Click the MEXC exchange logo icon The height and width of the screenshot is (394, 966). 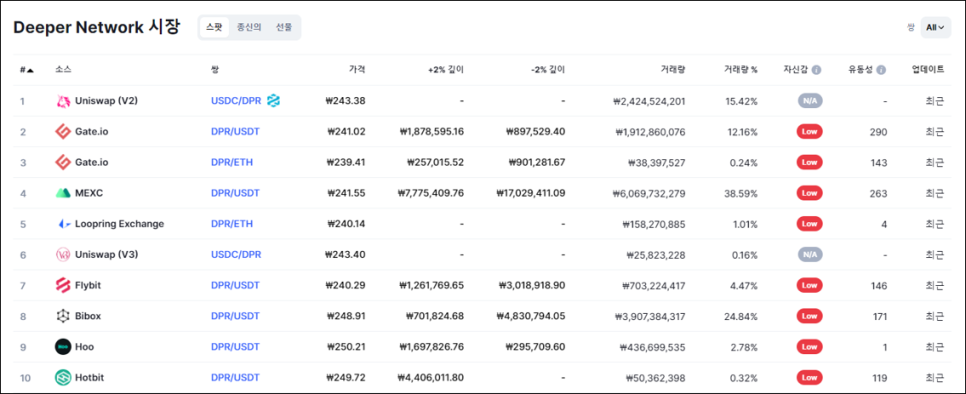63,193
